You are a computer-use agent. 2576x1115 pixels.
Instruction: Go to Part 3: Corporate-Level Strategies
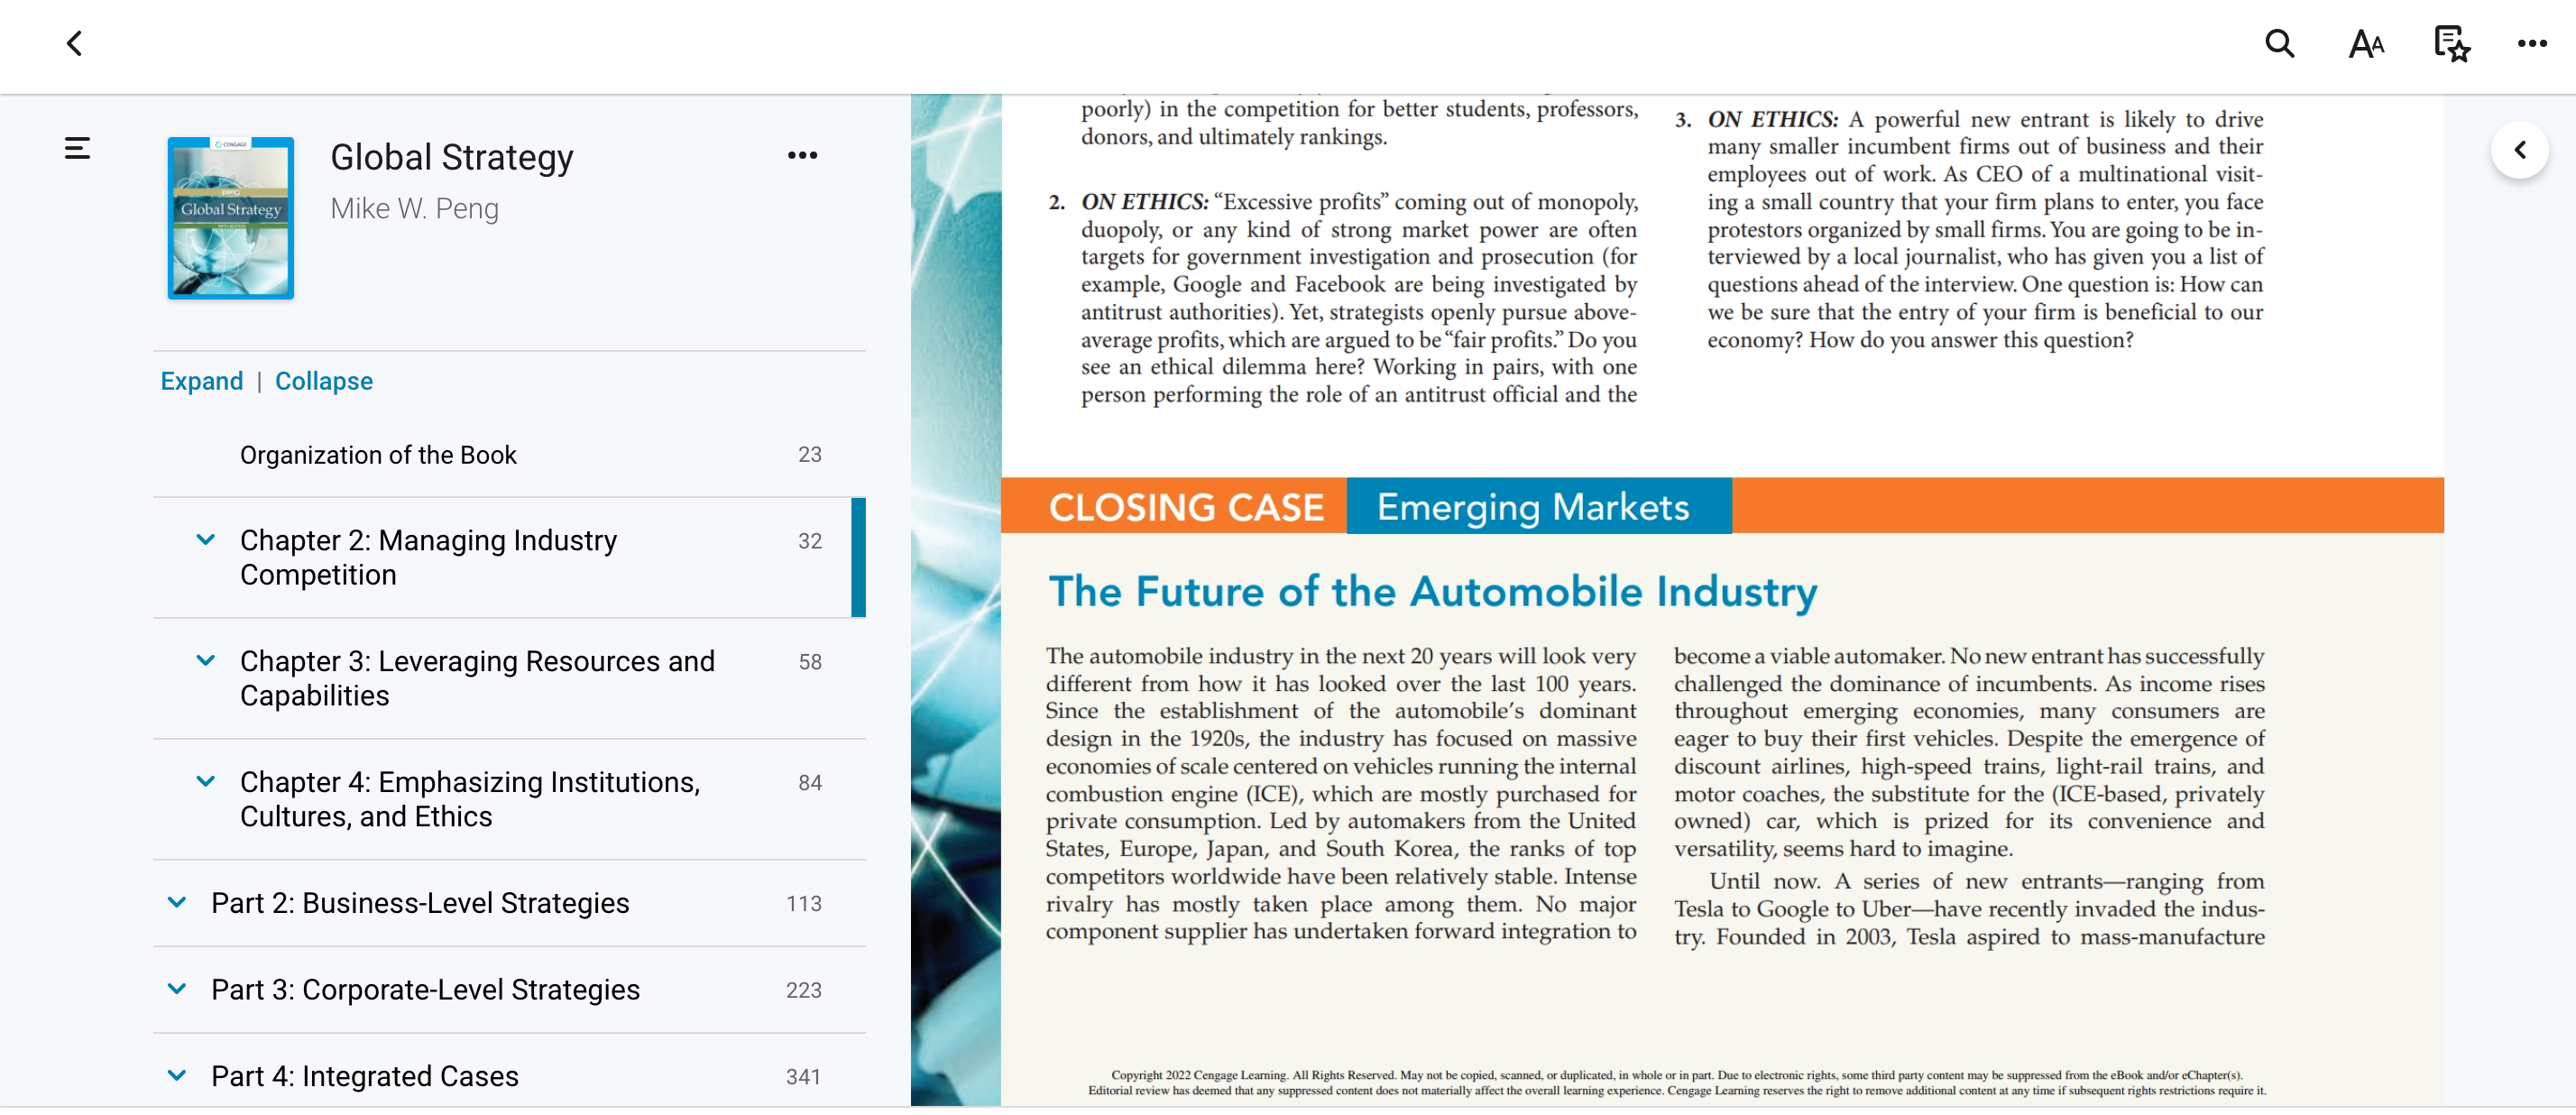coord(425,990)
